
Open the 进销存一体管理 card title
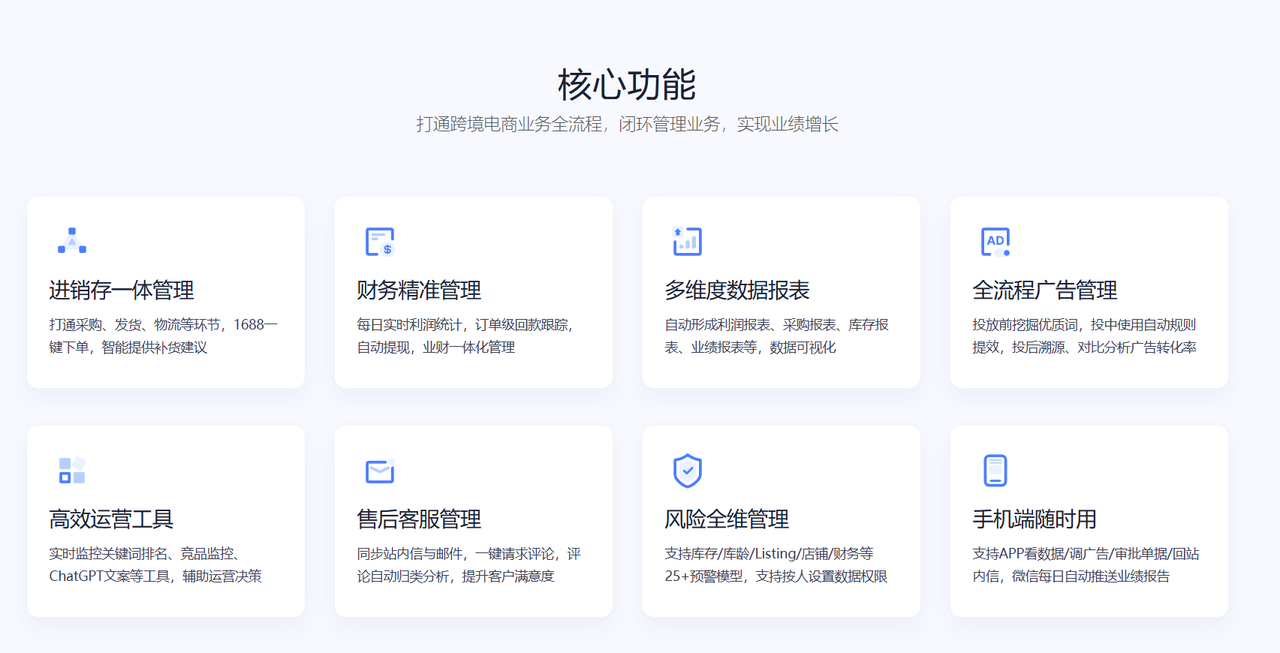[x=122, y=291]
